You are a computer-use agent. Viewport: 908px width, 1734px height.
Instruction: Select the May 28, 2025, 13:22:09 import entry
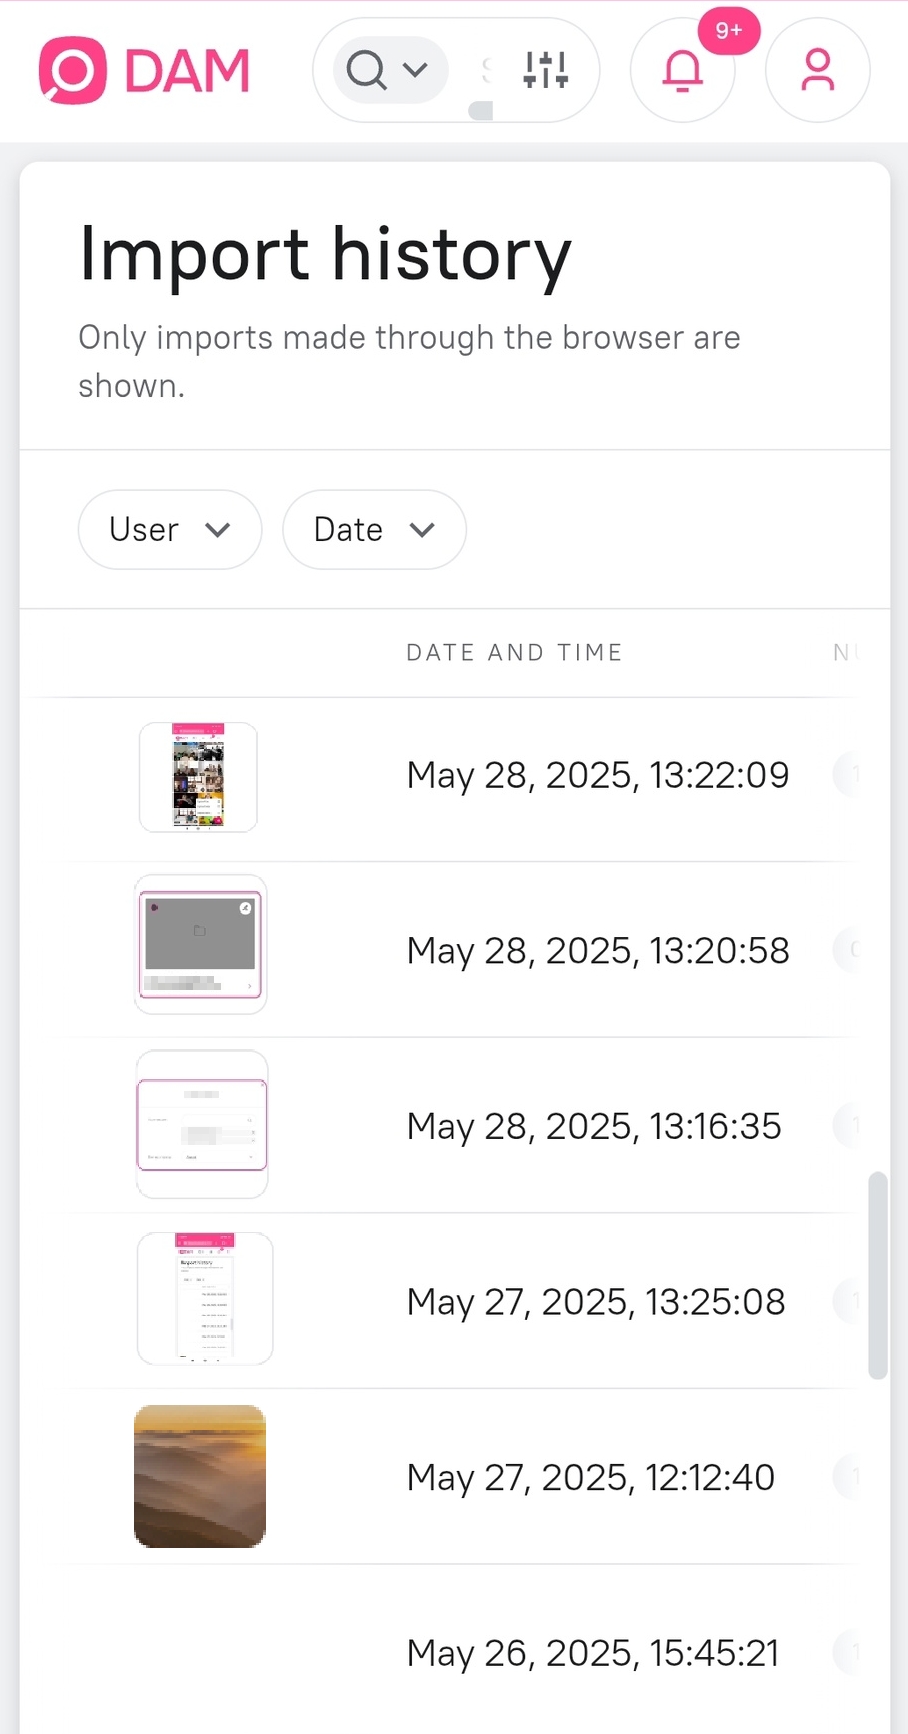point(597,775)
